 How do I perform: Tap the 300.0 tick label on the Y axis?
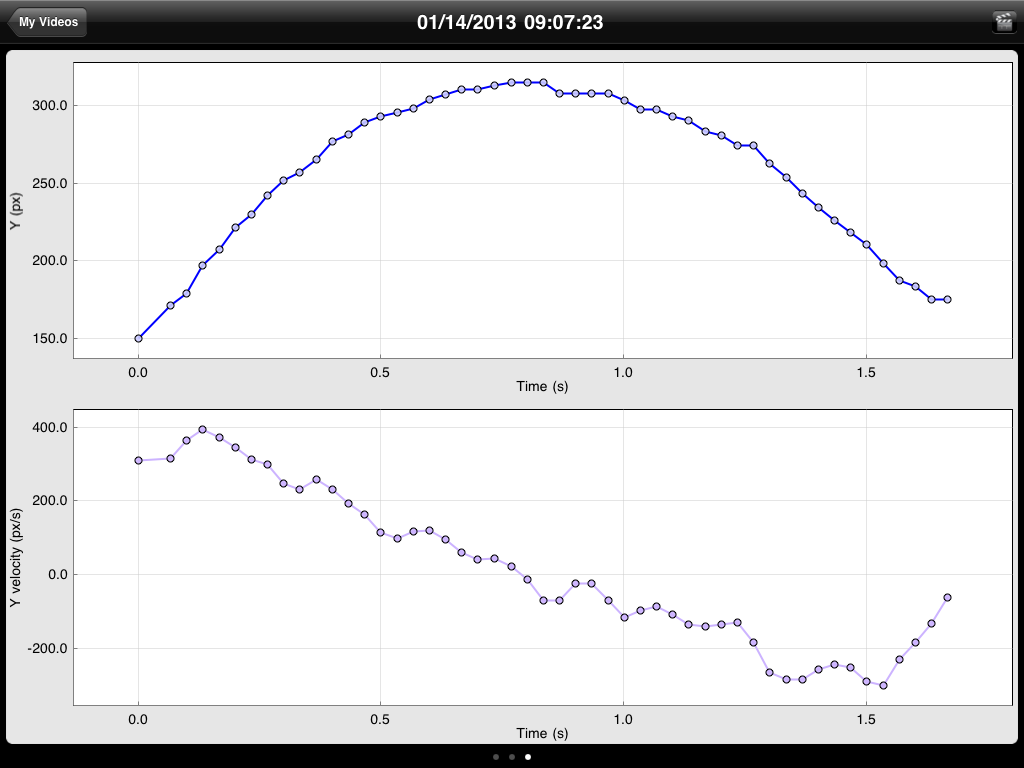point(50,106)
